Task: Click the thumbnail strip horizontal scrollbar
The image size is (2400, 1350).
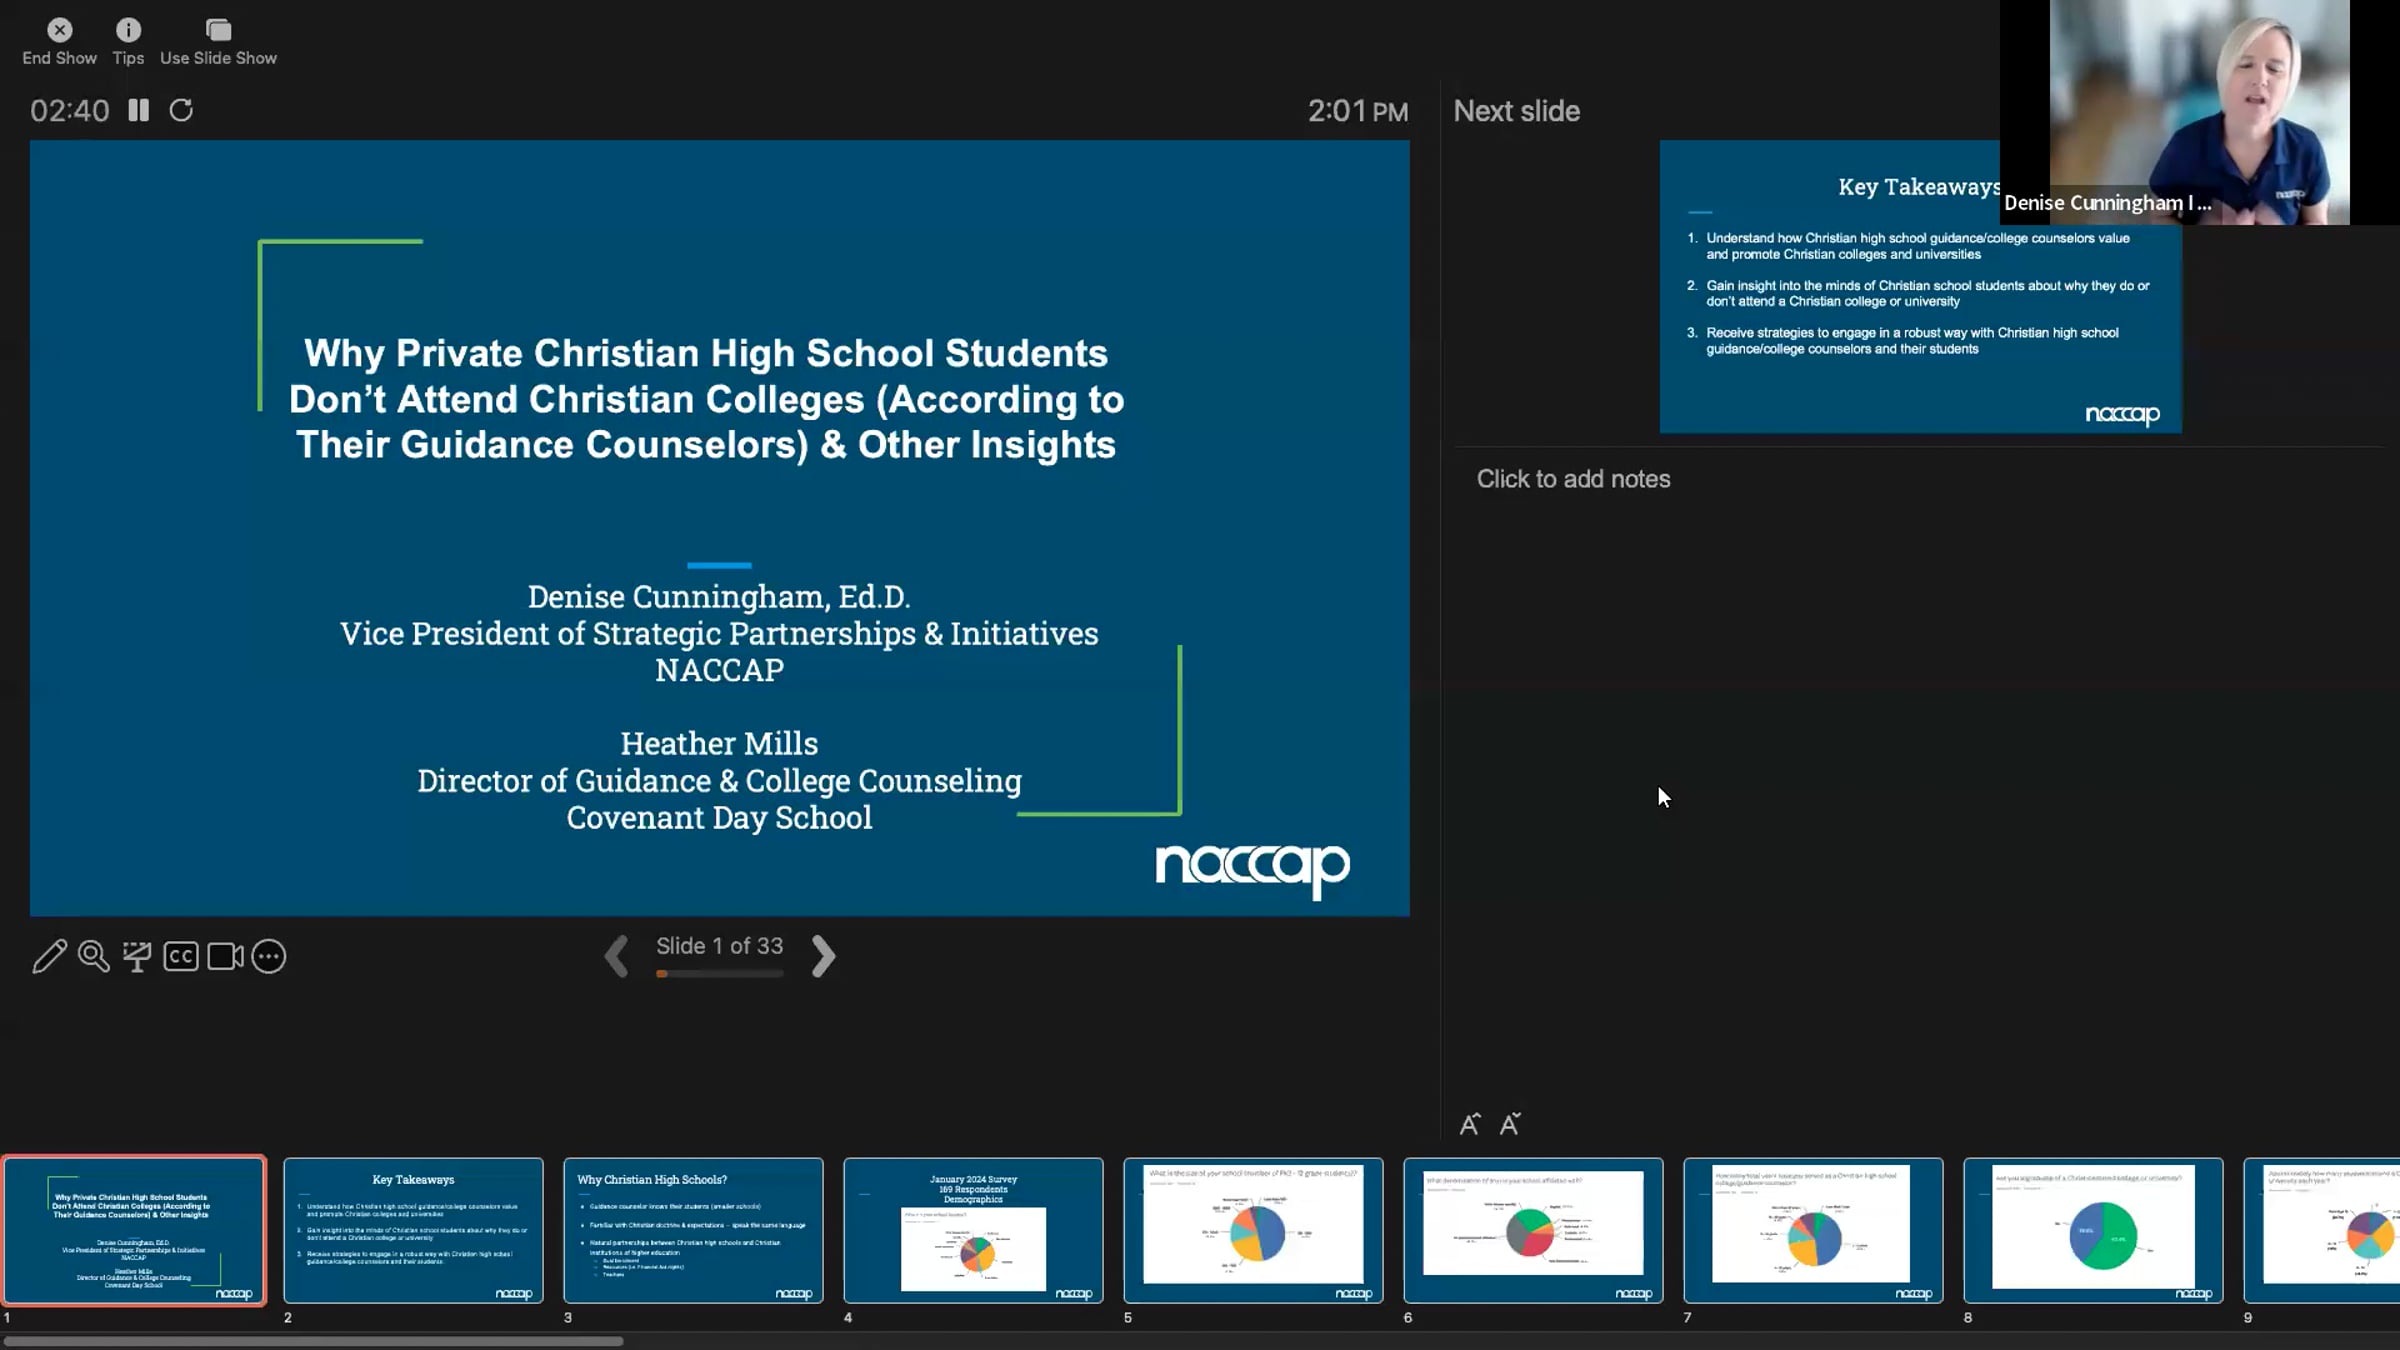Action: click(x=313, y=1341)
